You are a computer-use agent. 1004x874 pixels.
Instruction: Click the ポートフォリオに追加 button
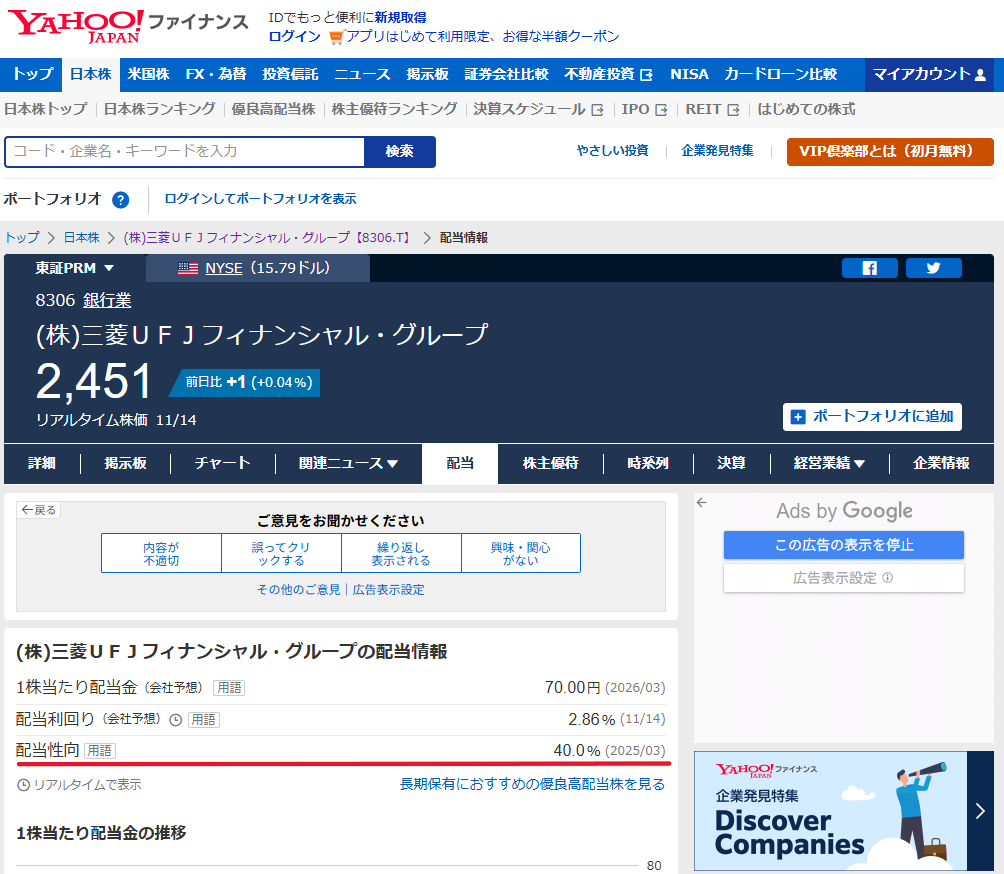872,417
